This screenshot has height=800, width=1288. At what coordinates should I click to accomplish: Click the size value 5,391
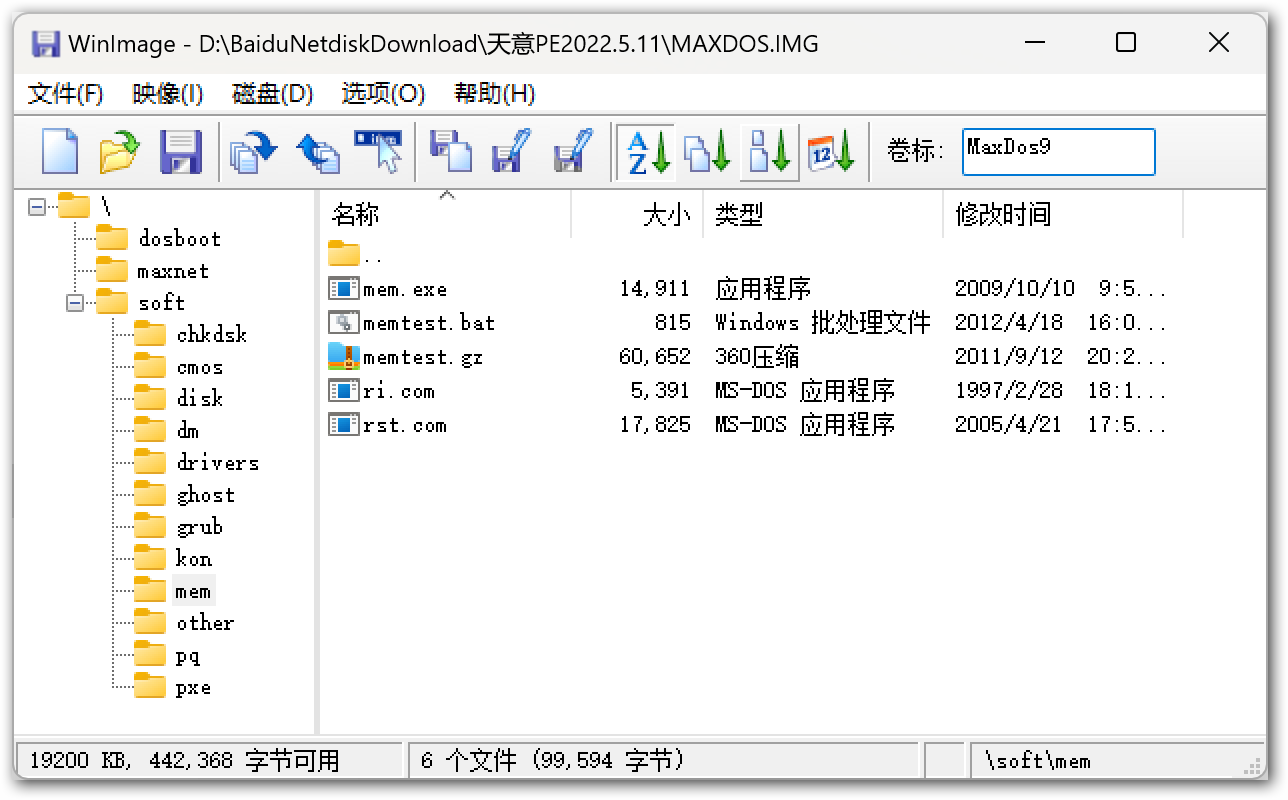tap(661, 391)
